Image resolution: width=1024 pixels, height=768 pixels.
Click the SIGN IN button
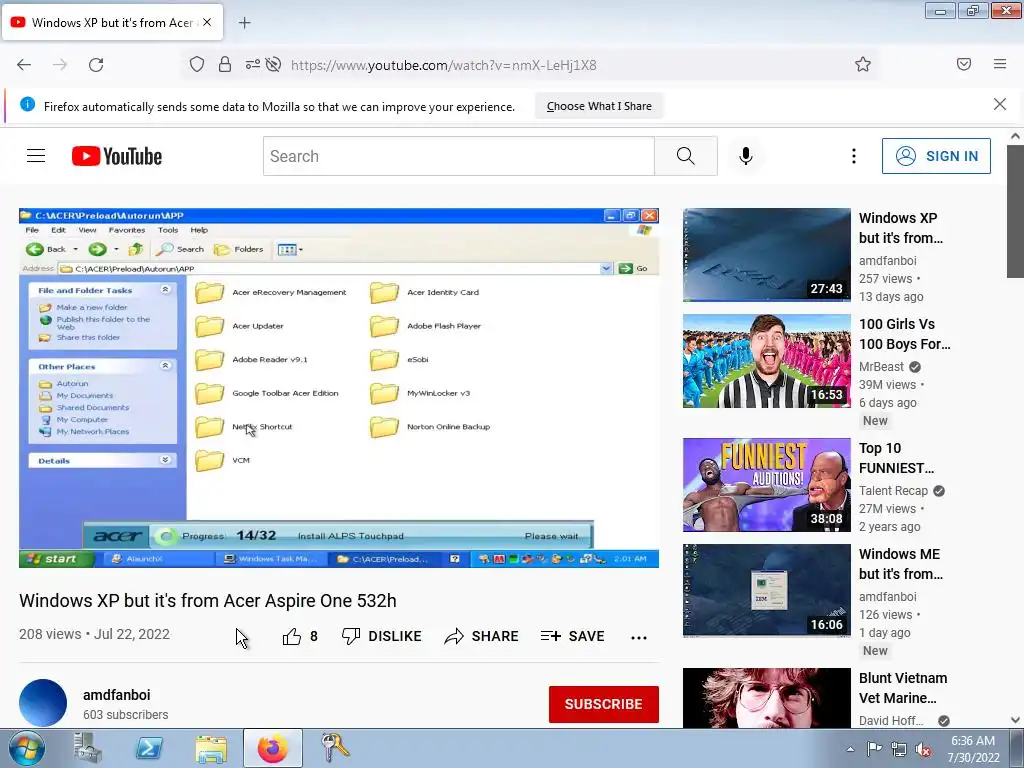point(936,156)
